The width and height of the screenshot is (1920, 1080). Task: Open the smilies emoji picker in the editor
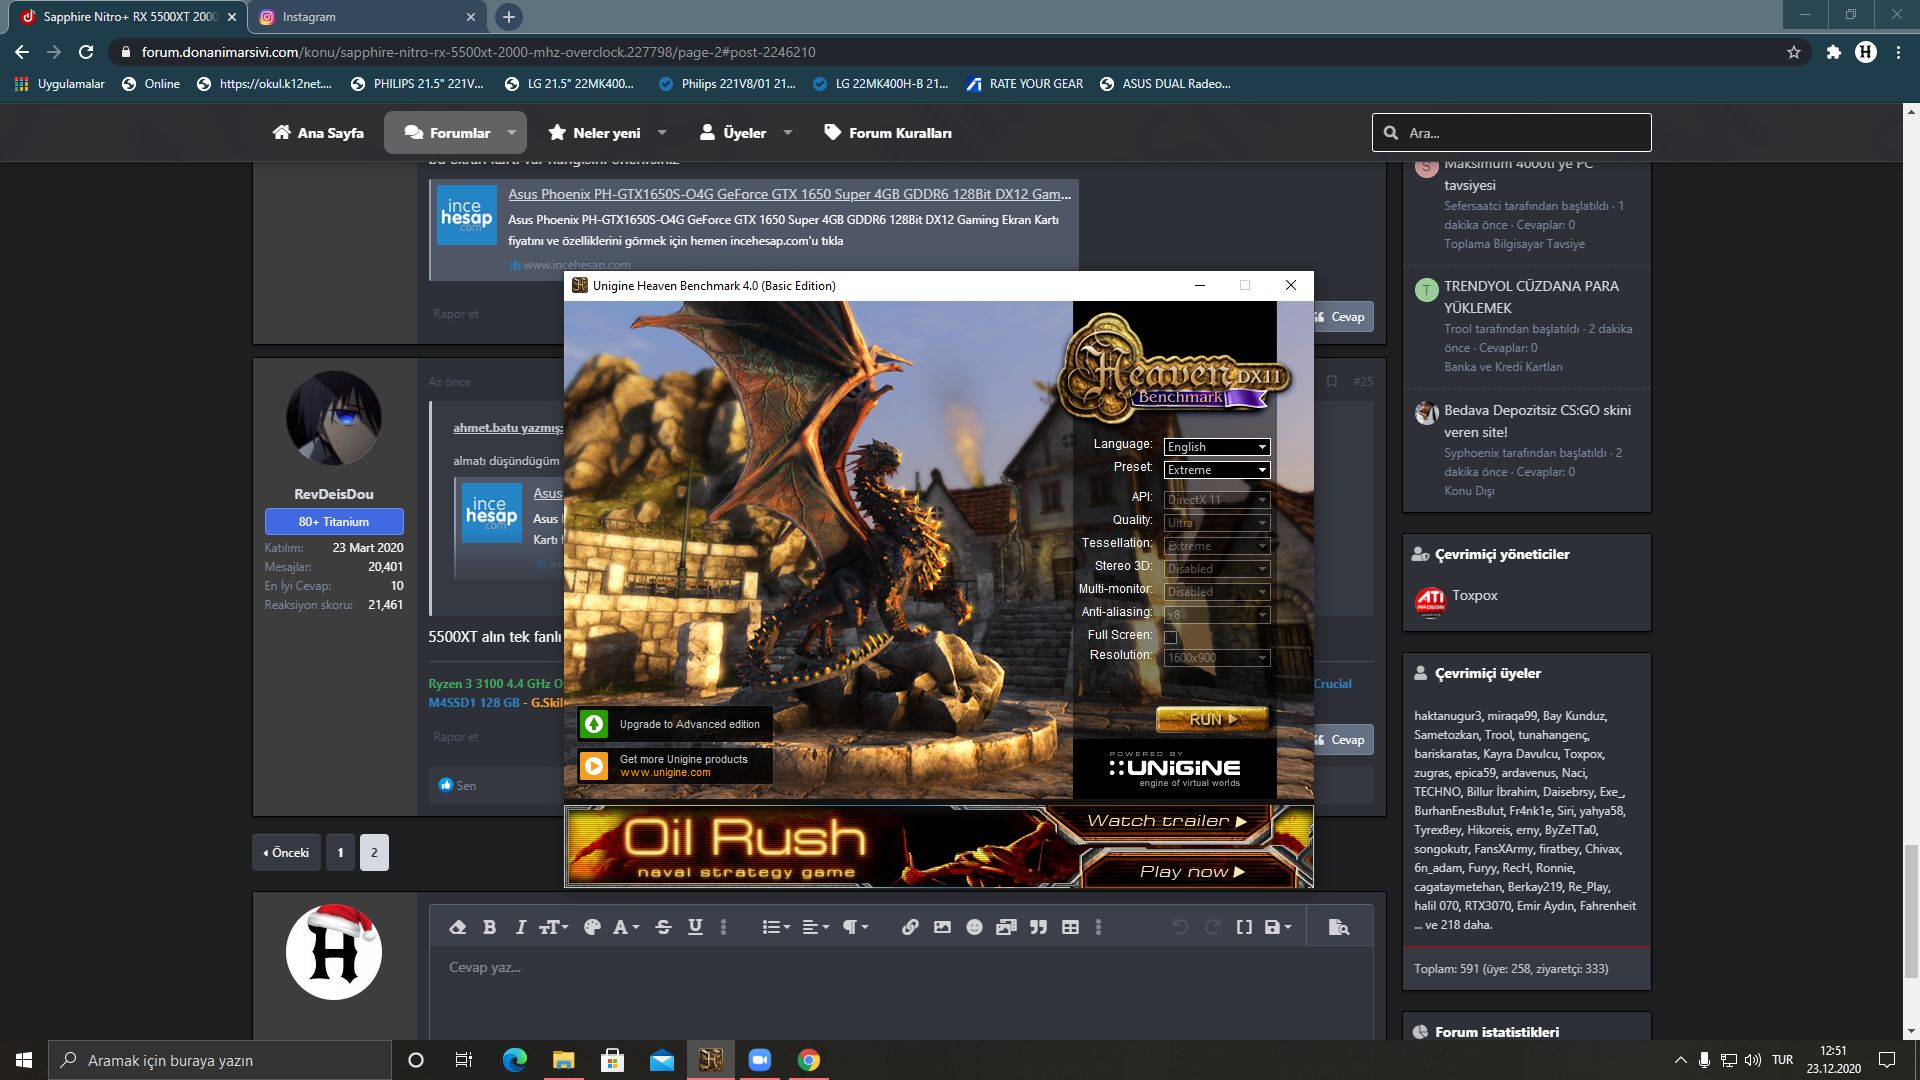(x=974, y=927)
